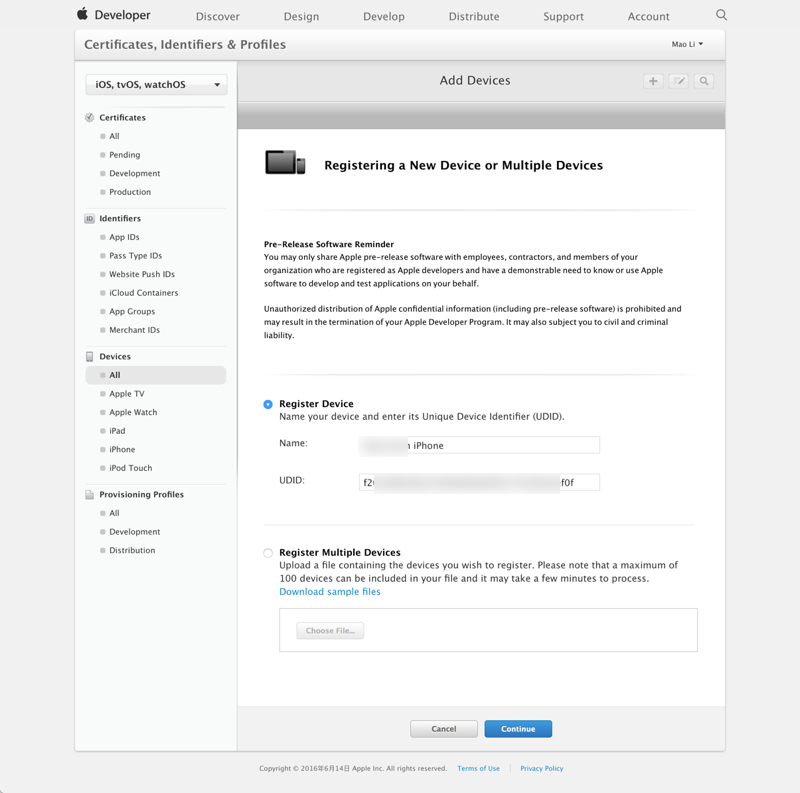Select Merchant IDs
The height and width of the screenshot is (793, 800).
coord(134,330)
